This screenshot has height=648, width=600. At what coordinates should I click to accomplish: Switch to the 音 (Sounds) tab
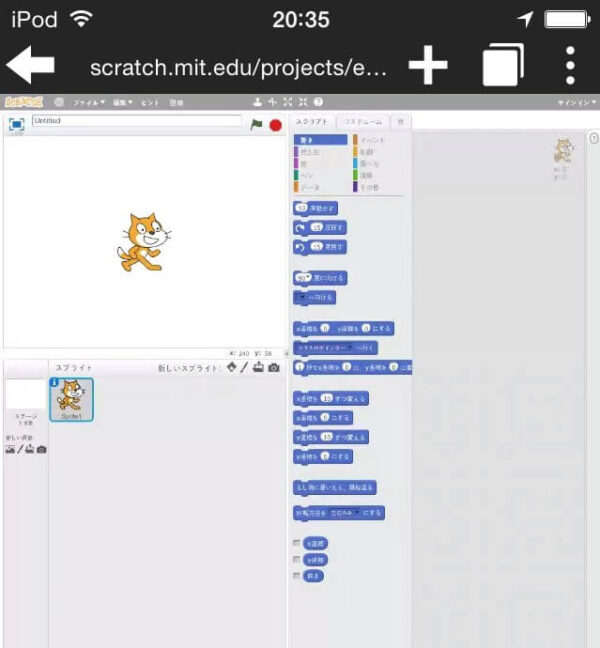[400, 122]
